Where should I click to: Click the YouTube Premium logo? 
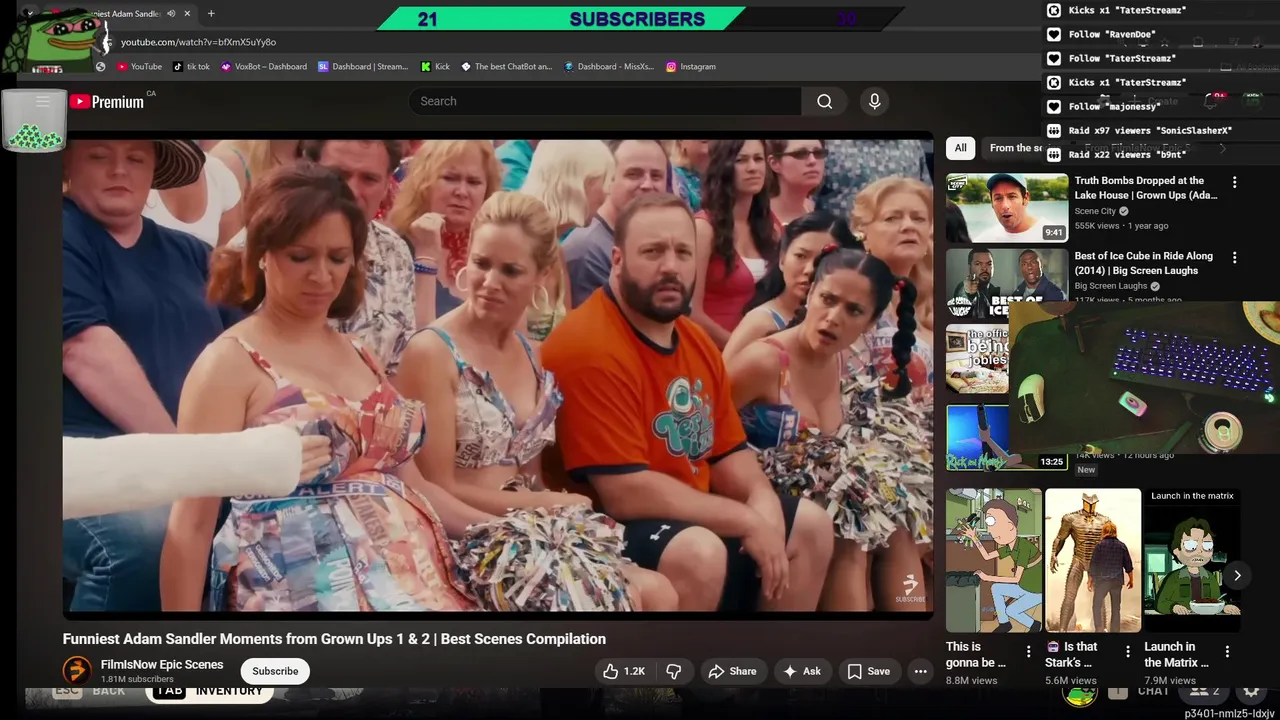tap(106, 101)
